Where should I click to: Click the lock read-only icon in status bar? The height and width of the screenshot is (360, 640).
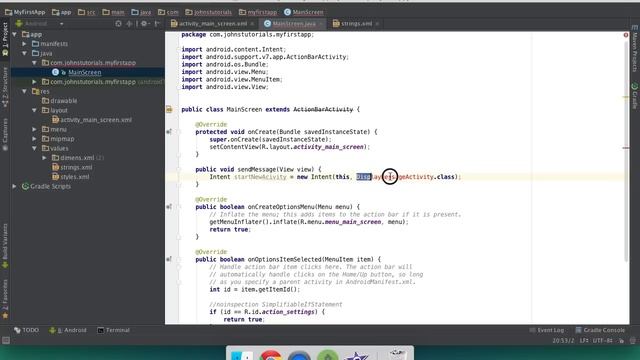621,340
